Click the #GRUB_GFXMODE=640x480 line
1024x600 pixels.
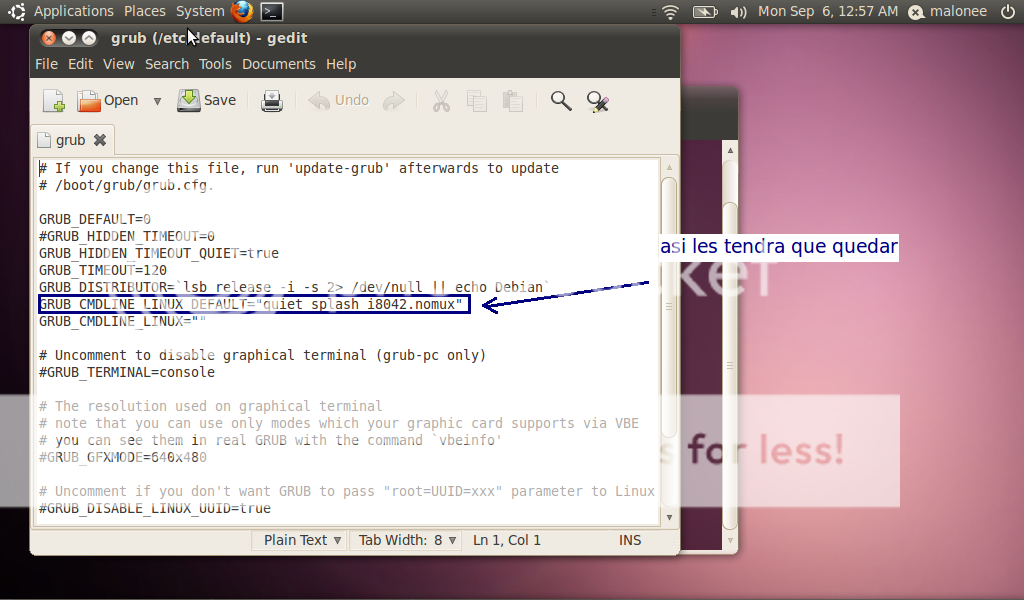(x=123, y=457)
